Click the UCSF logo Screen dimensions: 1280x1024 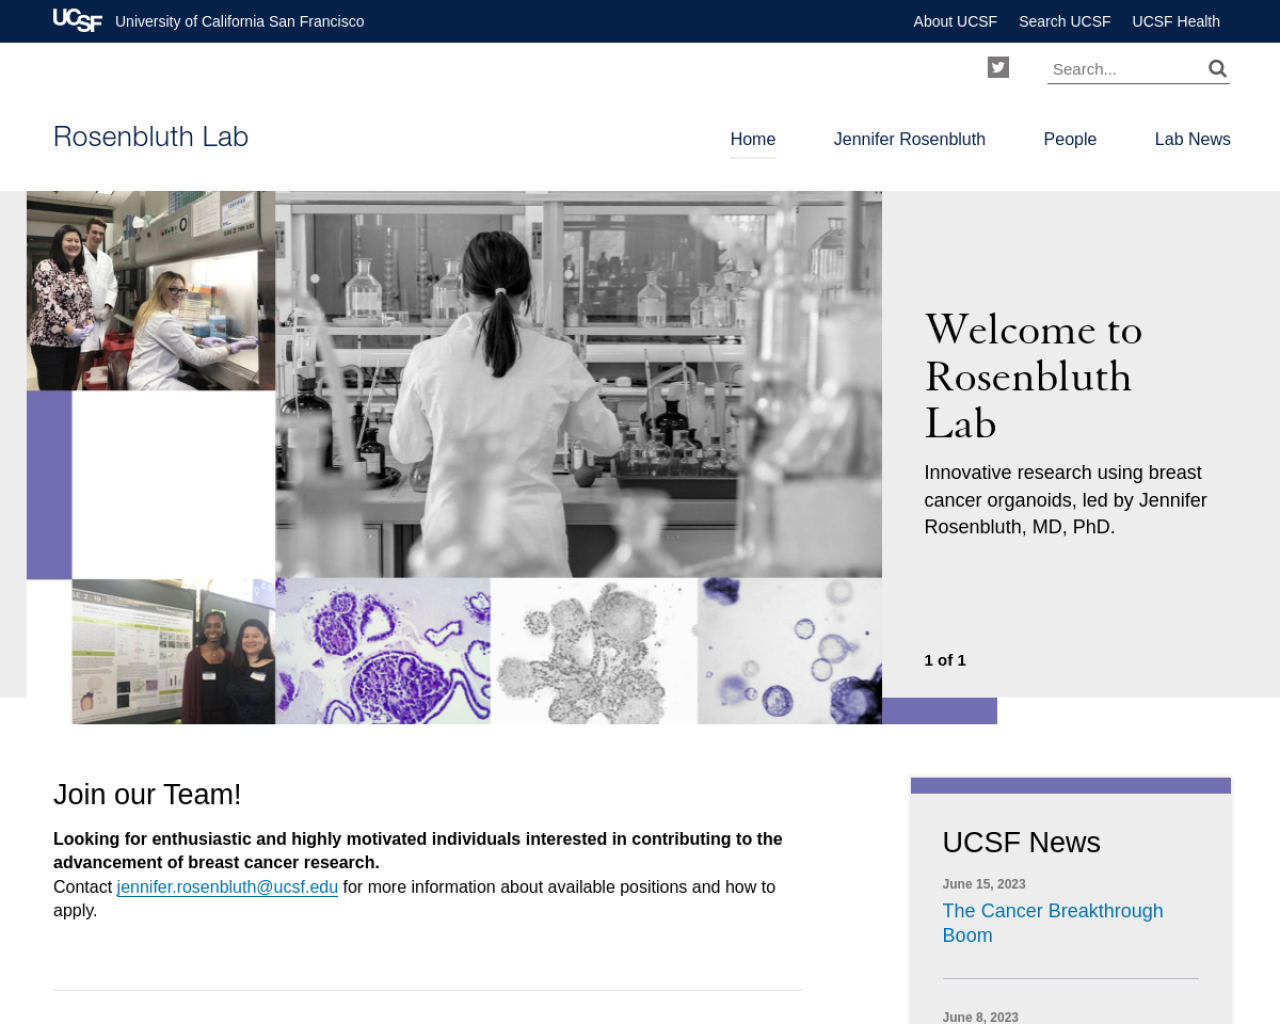77,20
